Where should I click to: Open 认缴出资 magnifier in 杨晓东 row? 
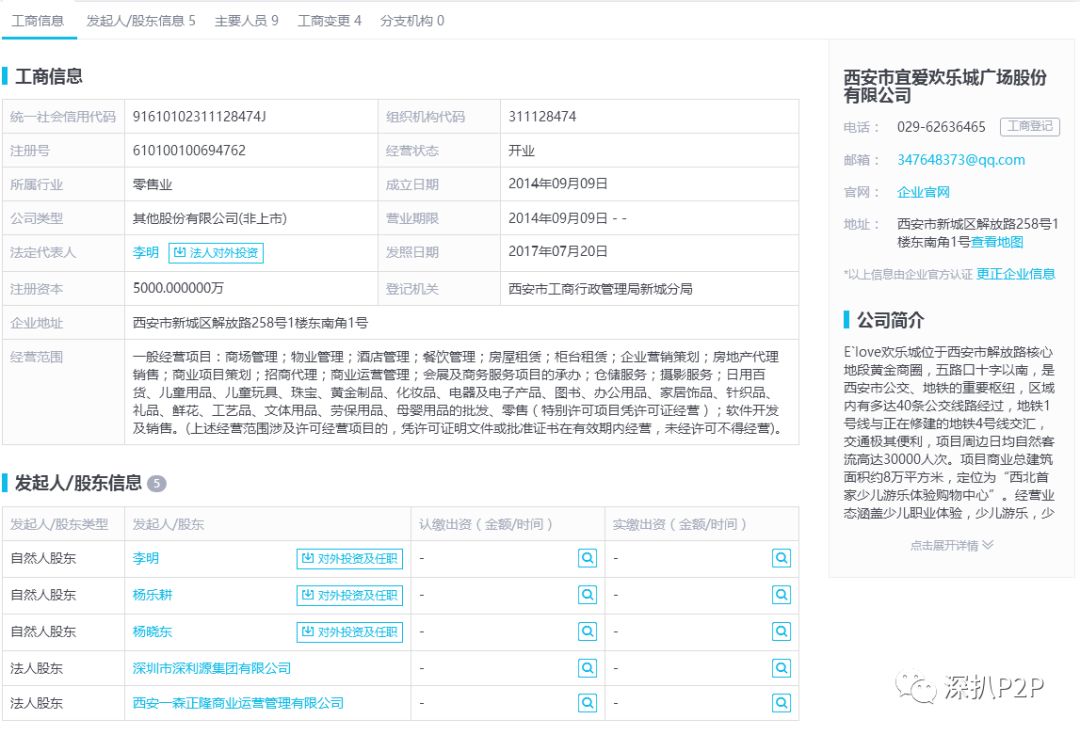(588, 631)
